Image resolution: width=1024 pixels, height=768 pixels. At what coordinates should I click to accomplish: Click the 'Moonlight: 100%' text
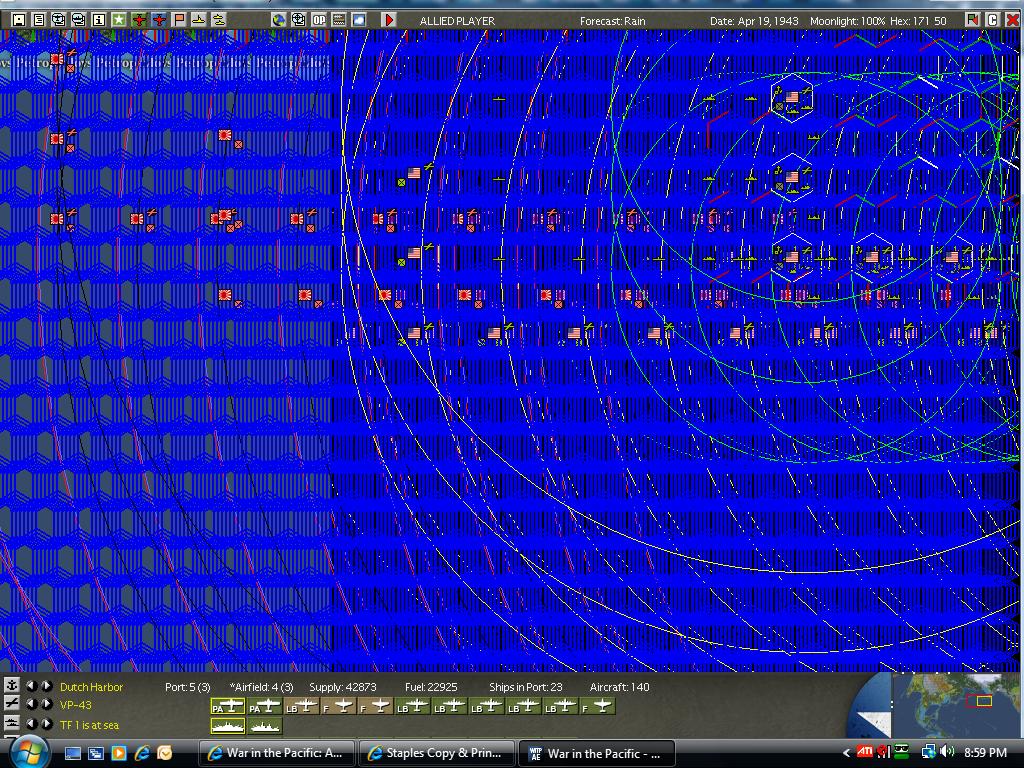click(848, 21)
